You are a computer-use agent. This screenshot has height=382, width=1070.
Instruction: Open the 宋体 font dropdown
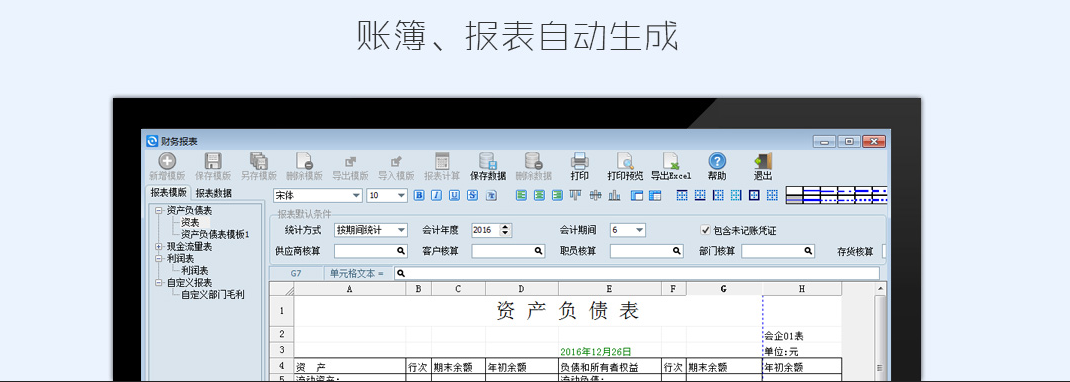pos(356,195)
